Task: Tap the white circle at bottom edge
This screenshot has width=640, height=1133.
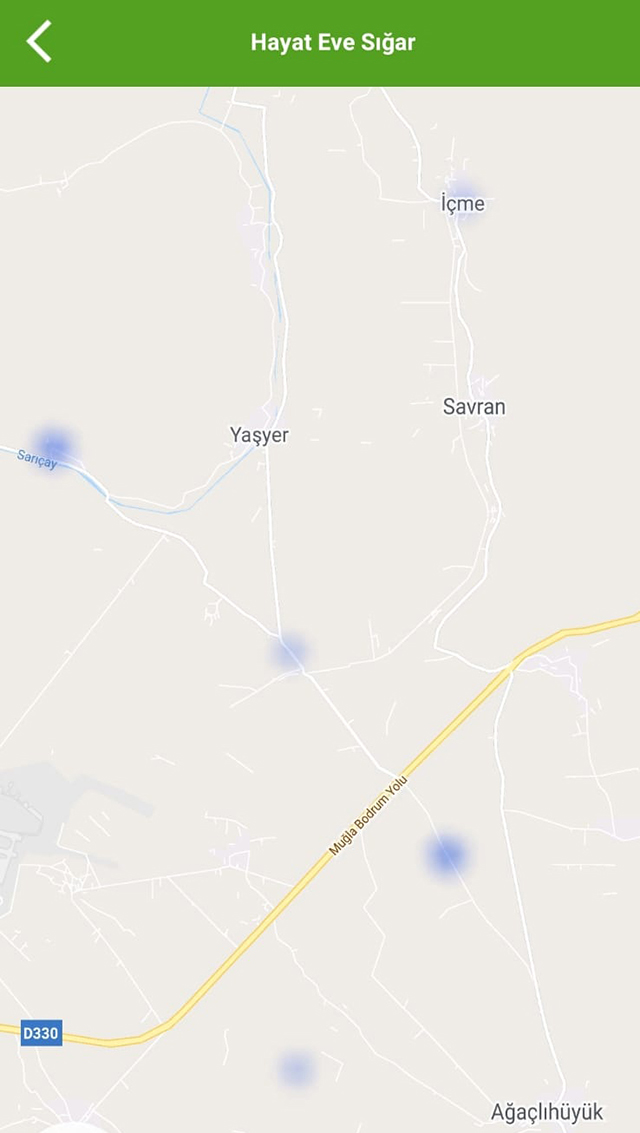Action: 74,1129
